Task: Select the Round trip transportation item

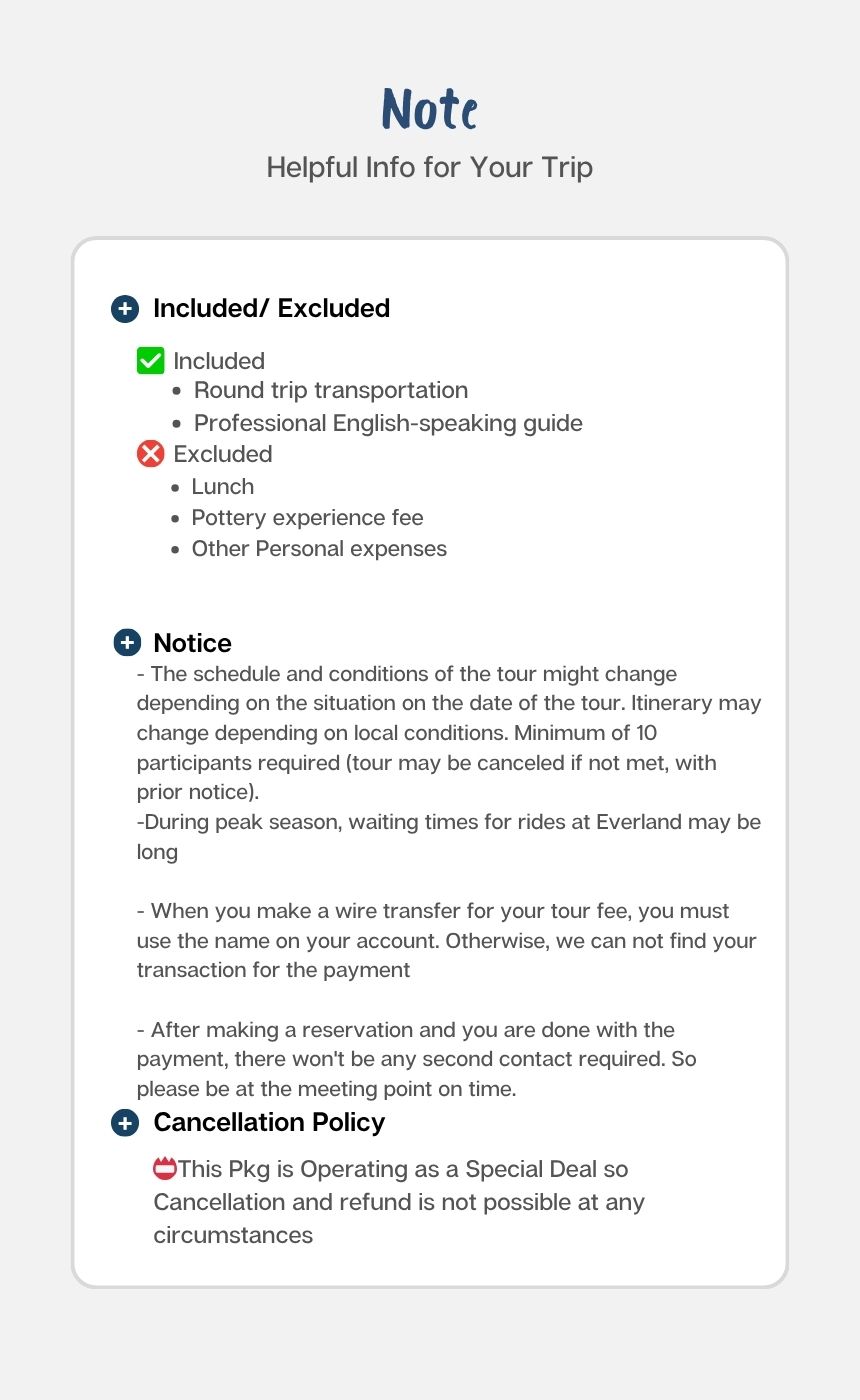Action: click(x=331, y=390)
